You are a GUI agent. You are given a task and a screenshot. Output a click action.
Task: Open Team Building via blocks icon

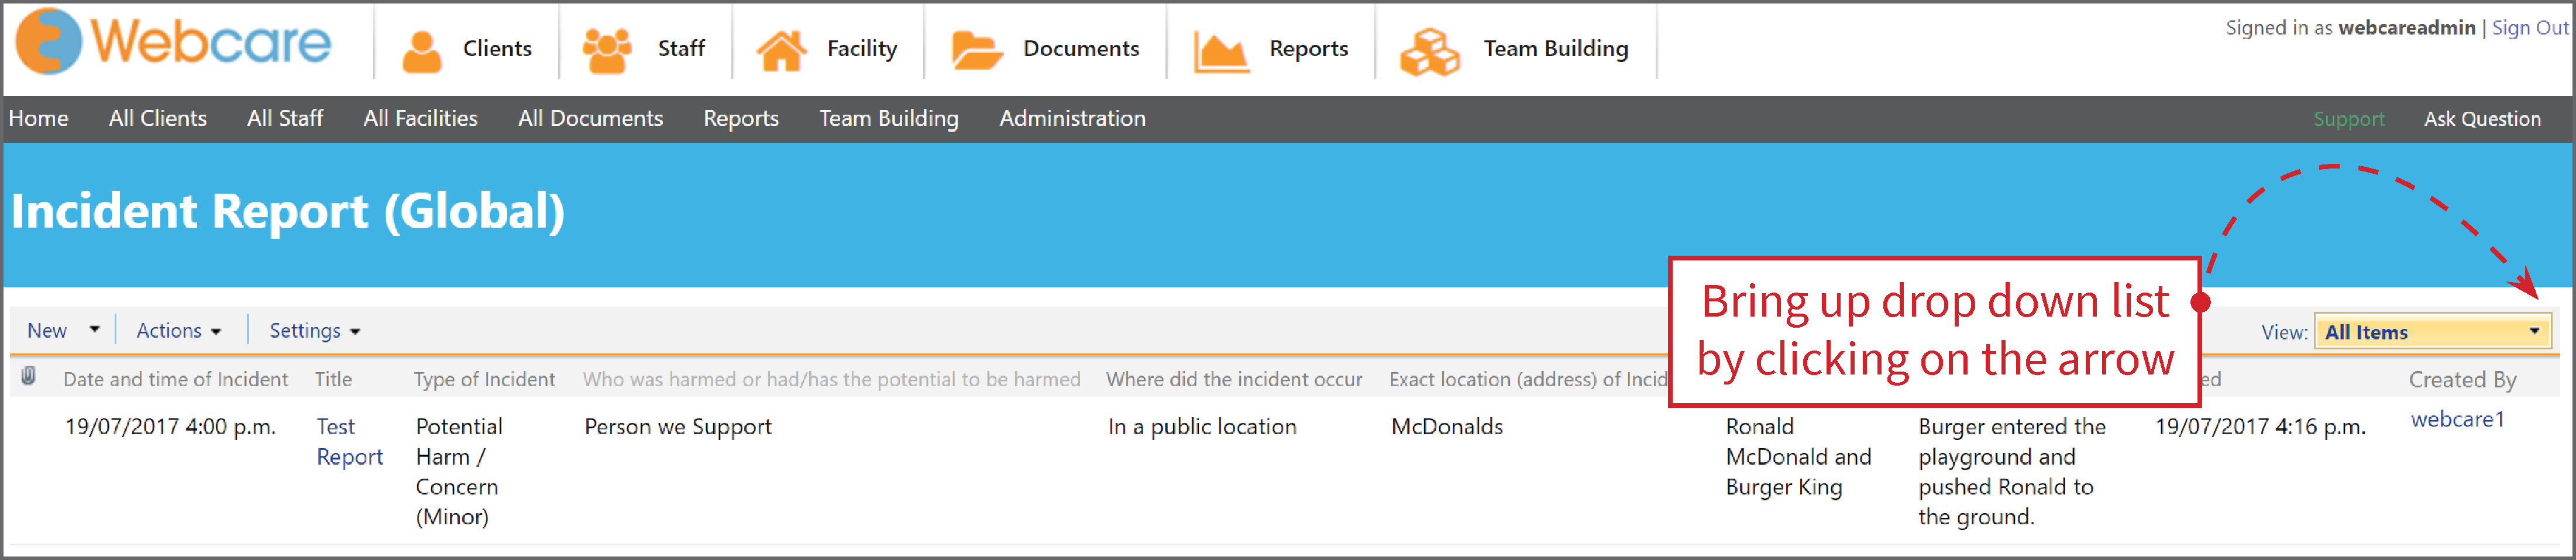point(1430,52)
